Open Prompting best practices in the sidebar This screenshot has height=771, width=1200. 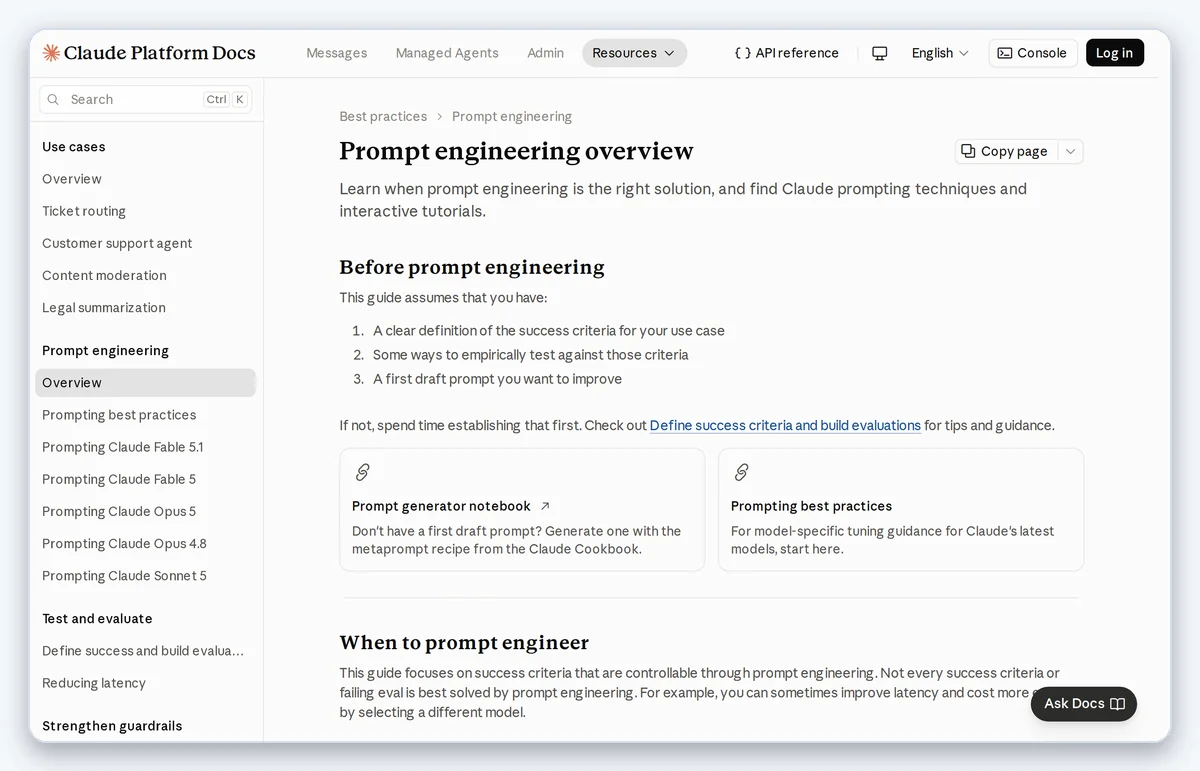pos(119,415)
